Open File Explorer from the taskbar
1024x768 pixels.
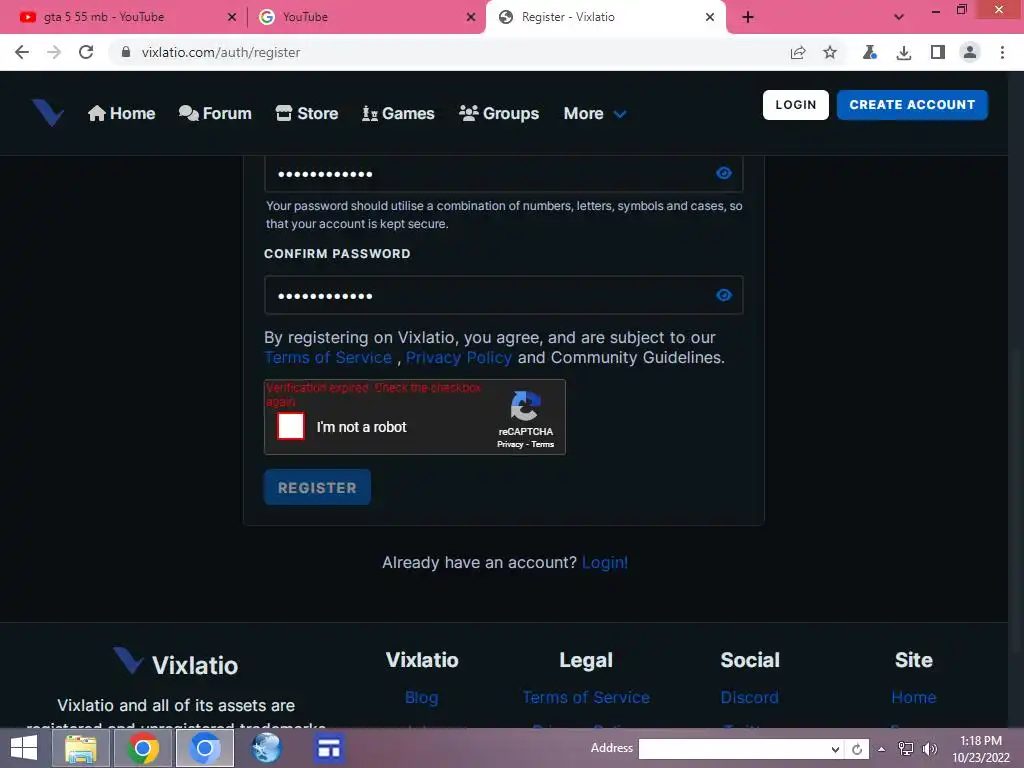80,748
